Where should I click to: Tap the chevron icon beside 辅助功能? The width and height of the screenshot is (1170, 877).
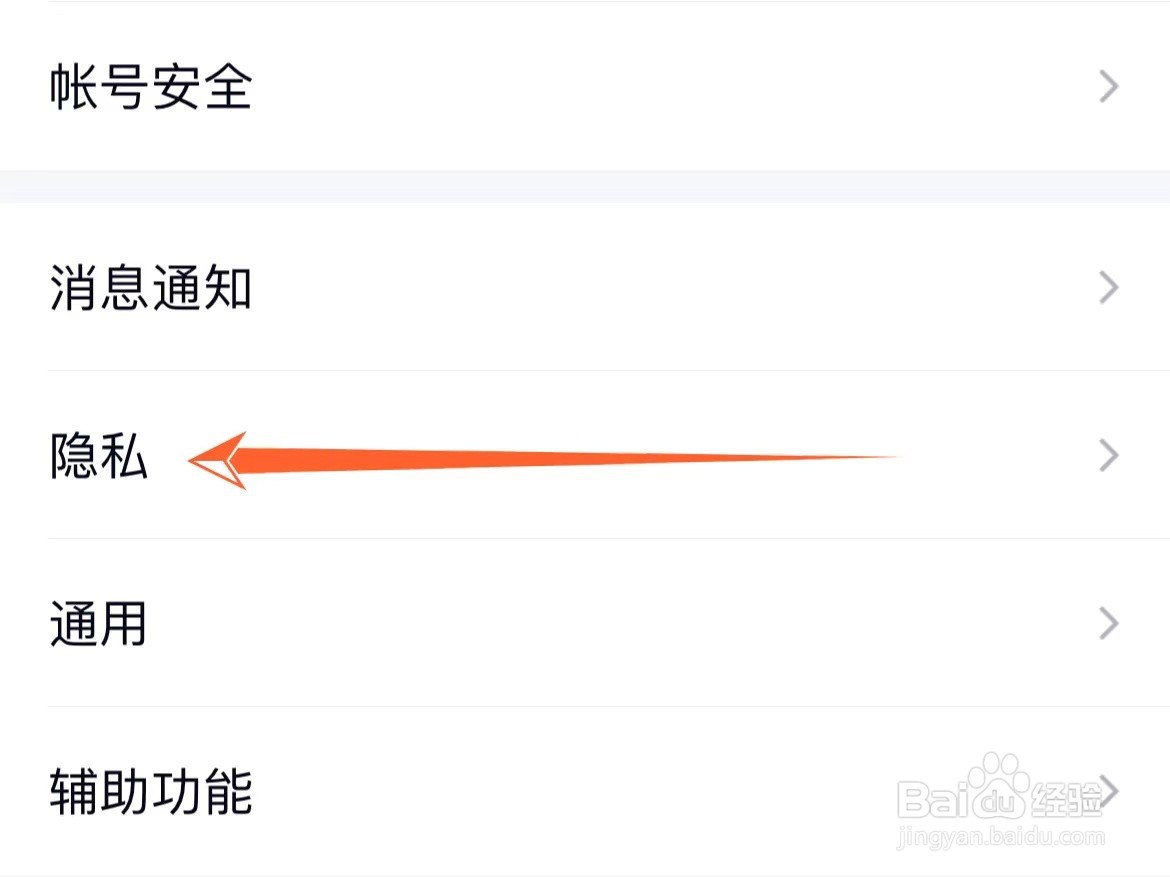[1110, 791]
